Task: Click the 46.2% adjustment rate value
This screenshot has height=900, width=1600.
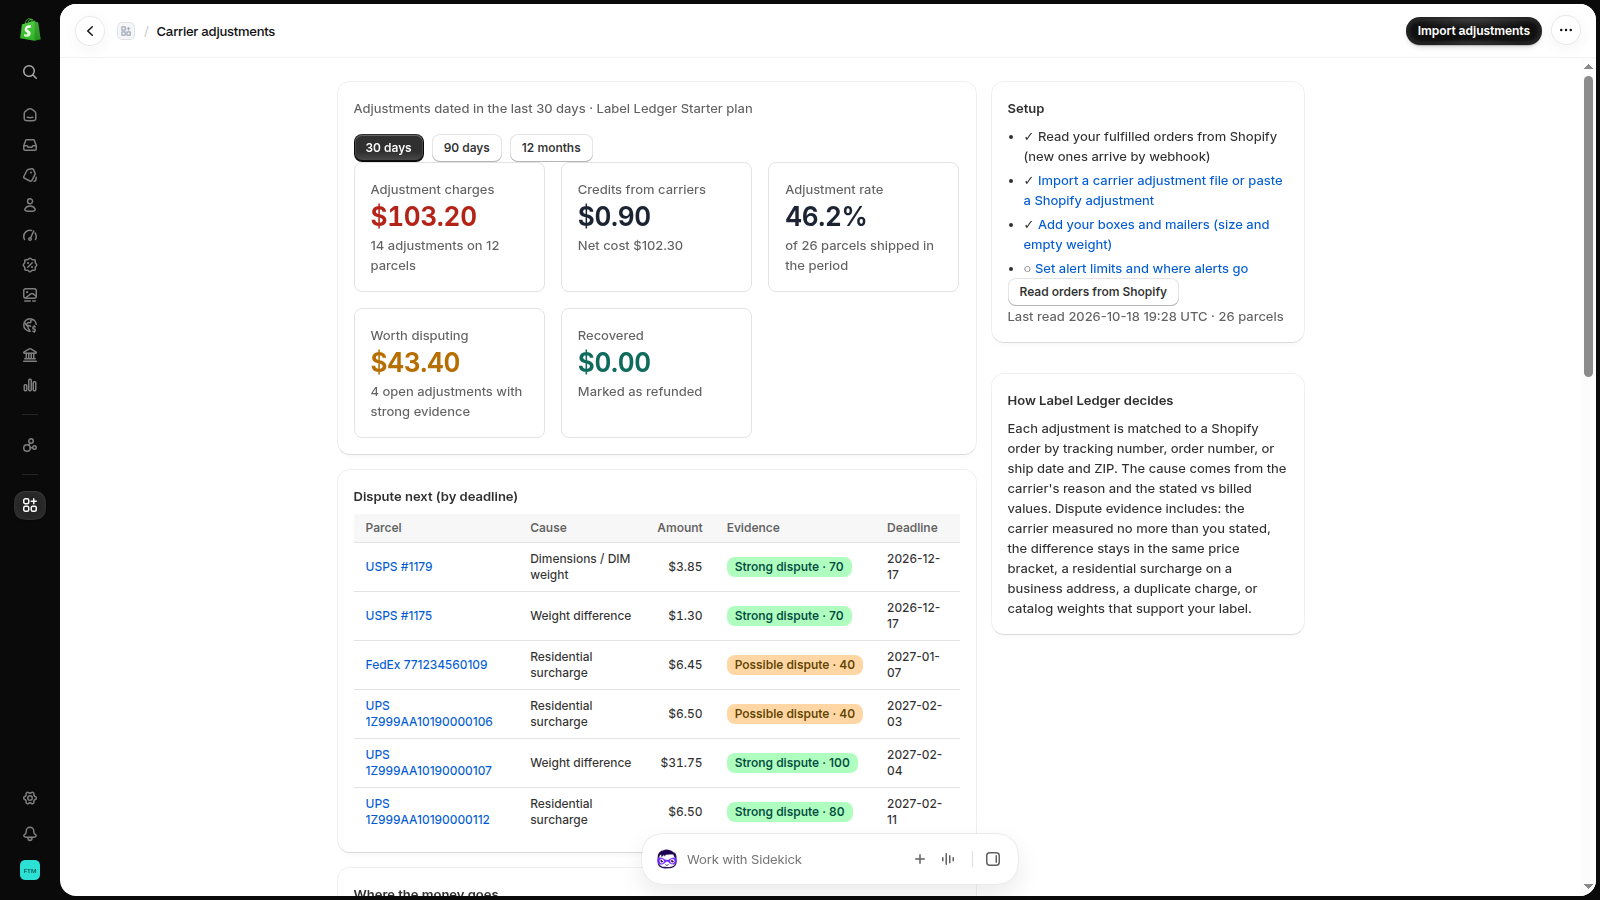Action: [x=826, y=216]
